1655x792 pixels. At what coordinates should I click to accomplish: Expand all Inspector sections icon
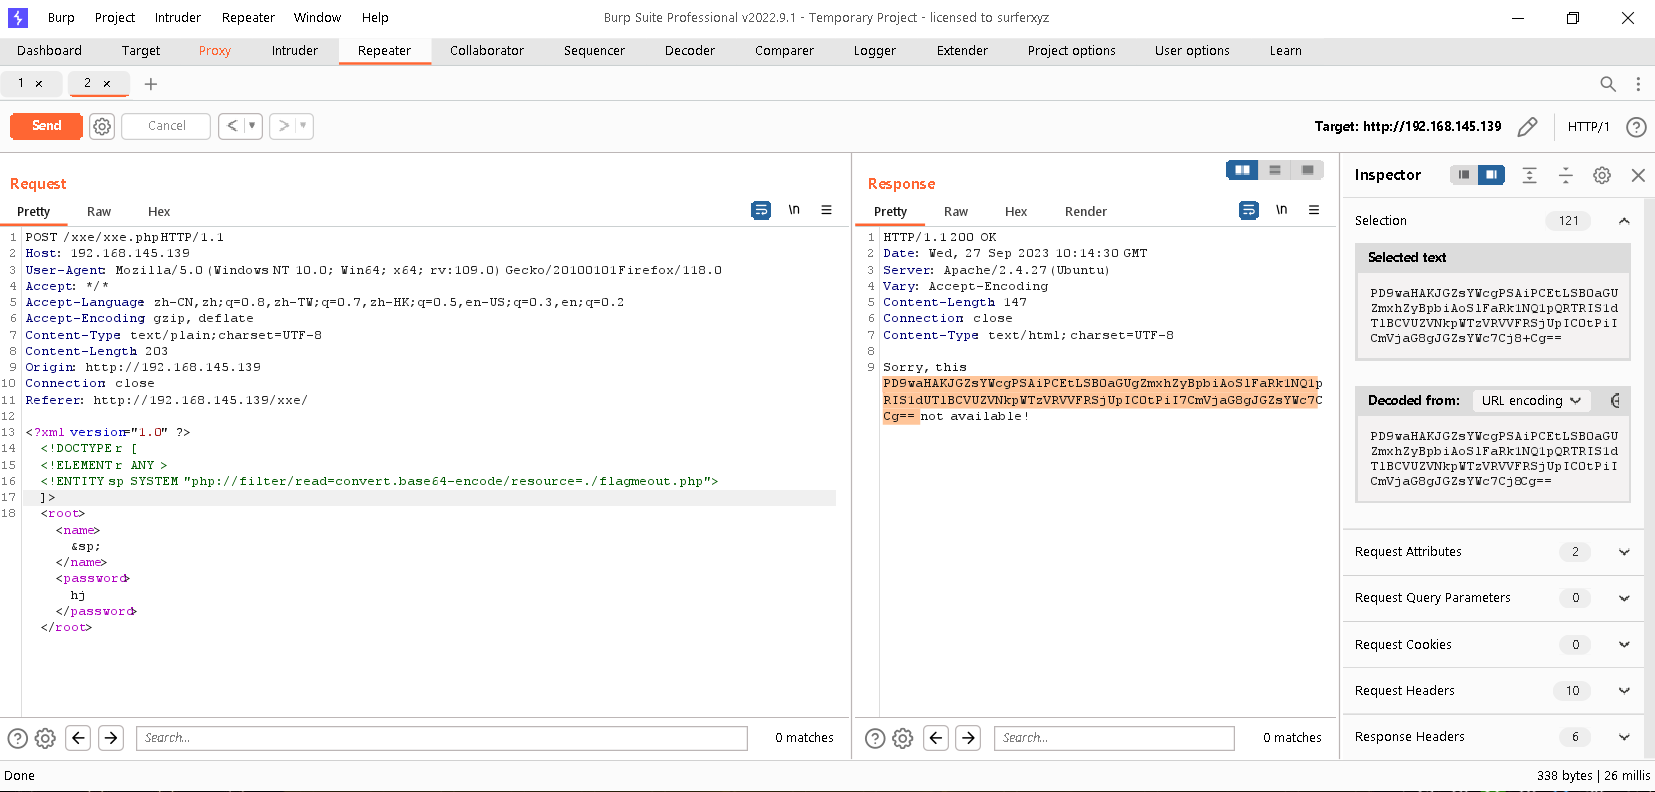tap(1529, 175)
